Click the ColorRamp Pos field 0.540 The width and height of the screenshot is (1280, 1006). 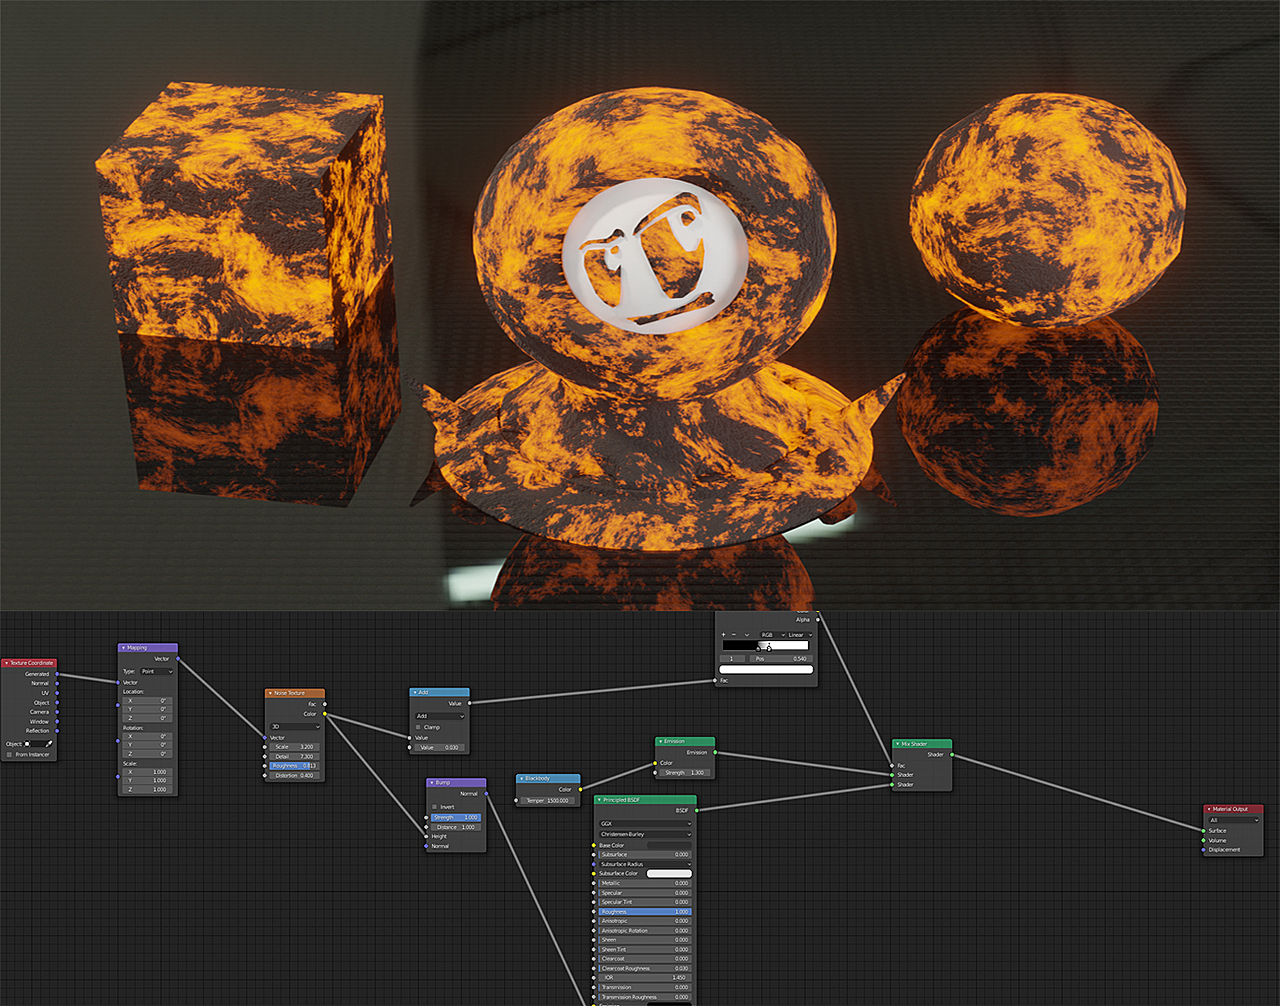(780, 659)
